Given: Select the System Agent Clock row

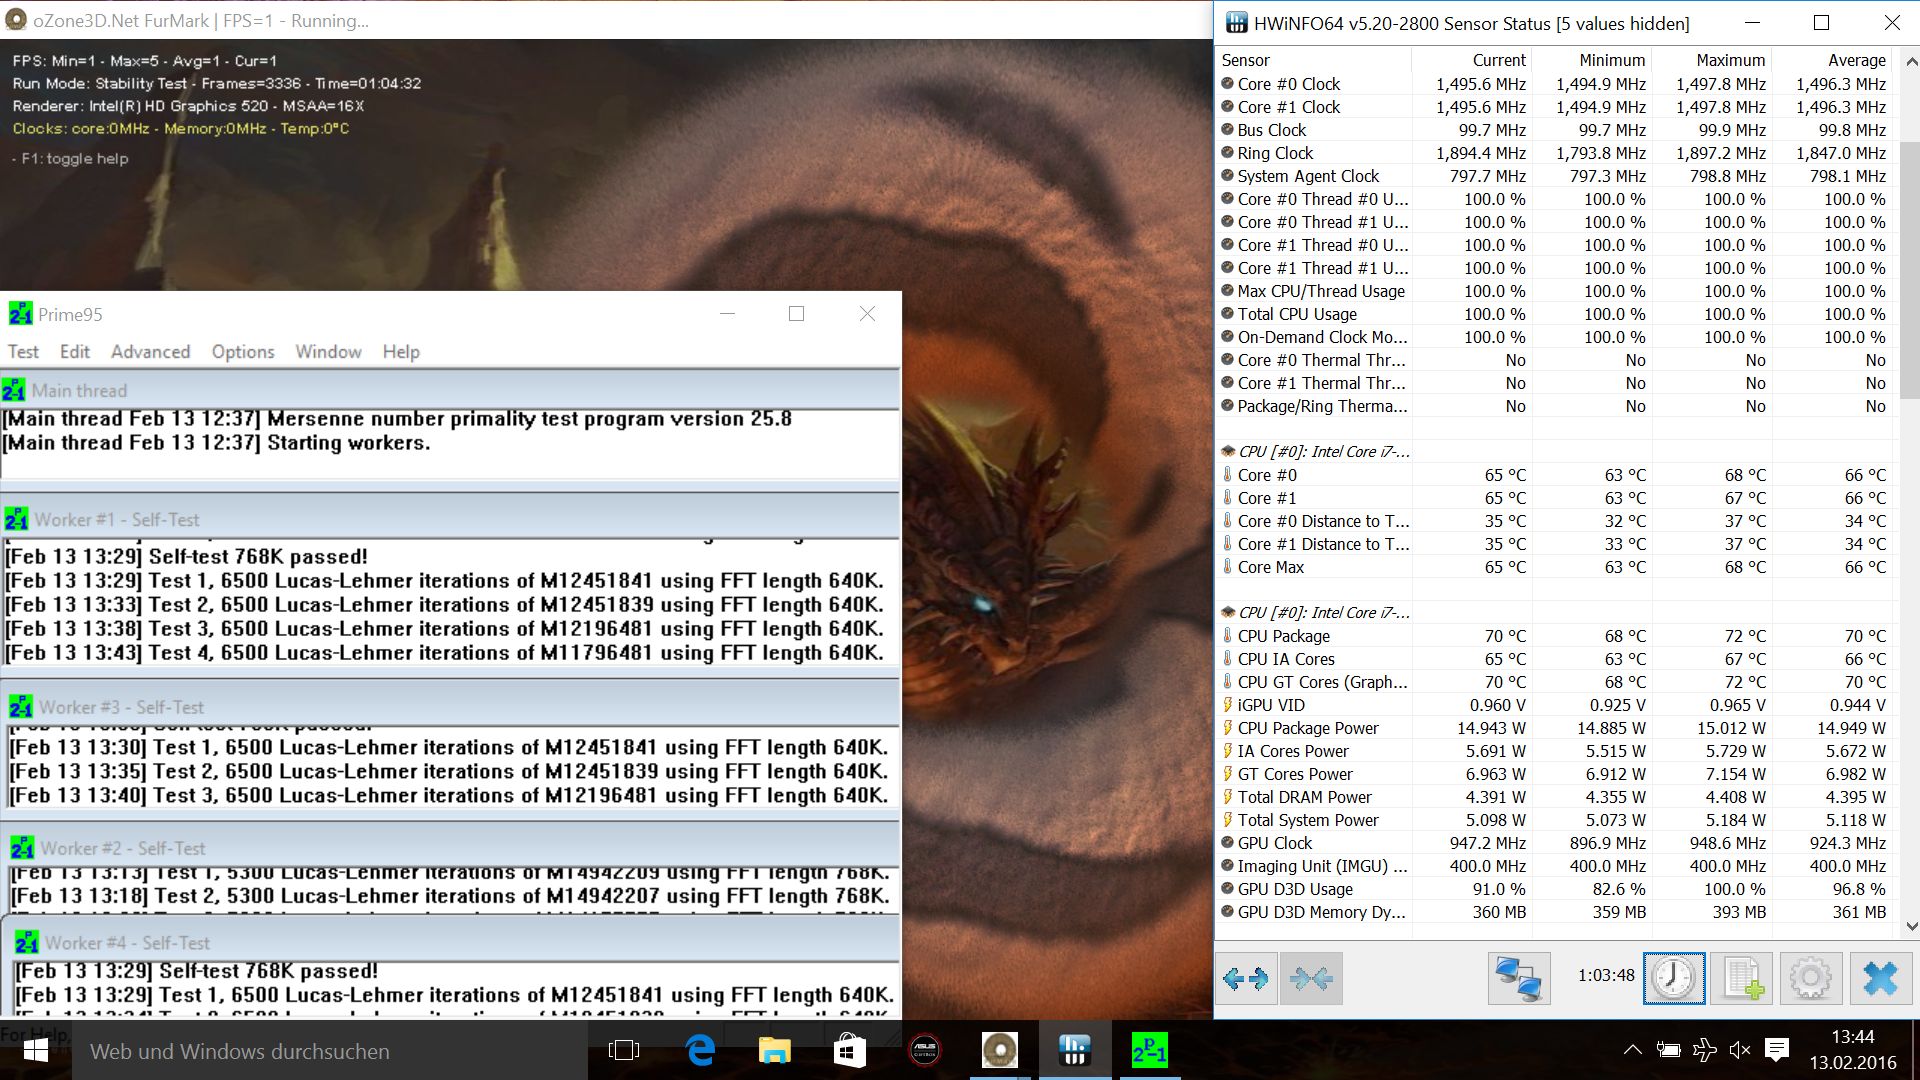Looking at the screenshot, I should tap(1554, 176).
